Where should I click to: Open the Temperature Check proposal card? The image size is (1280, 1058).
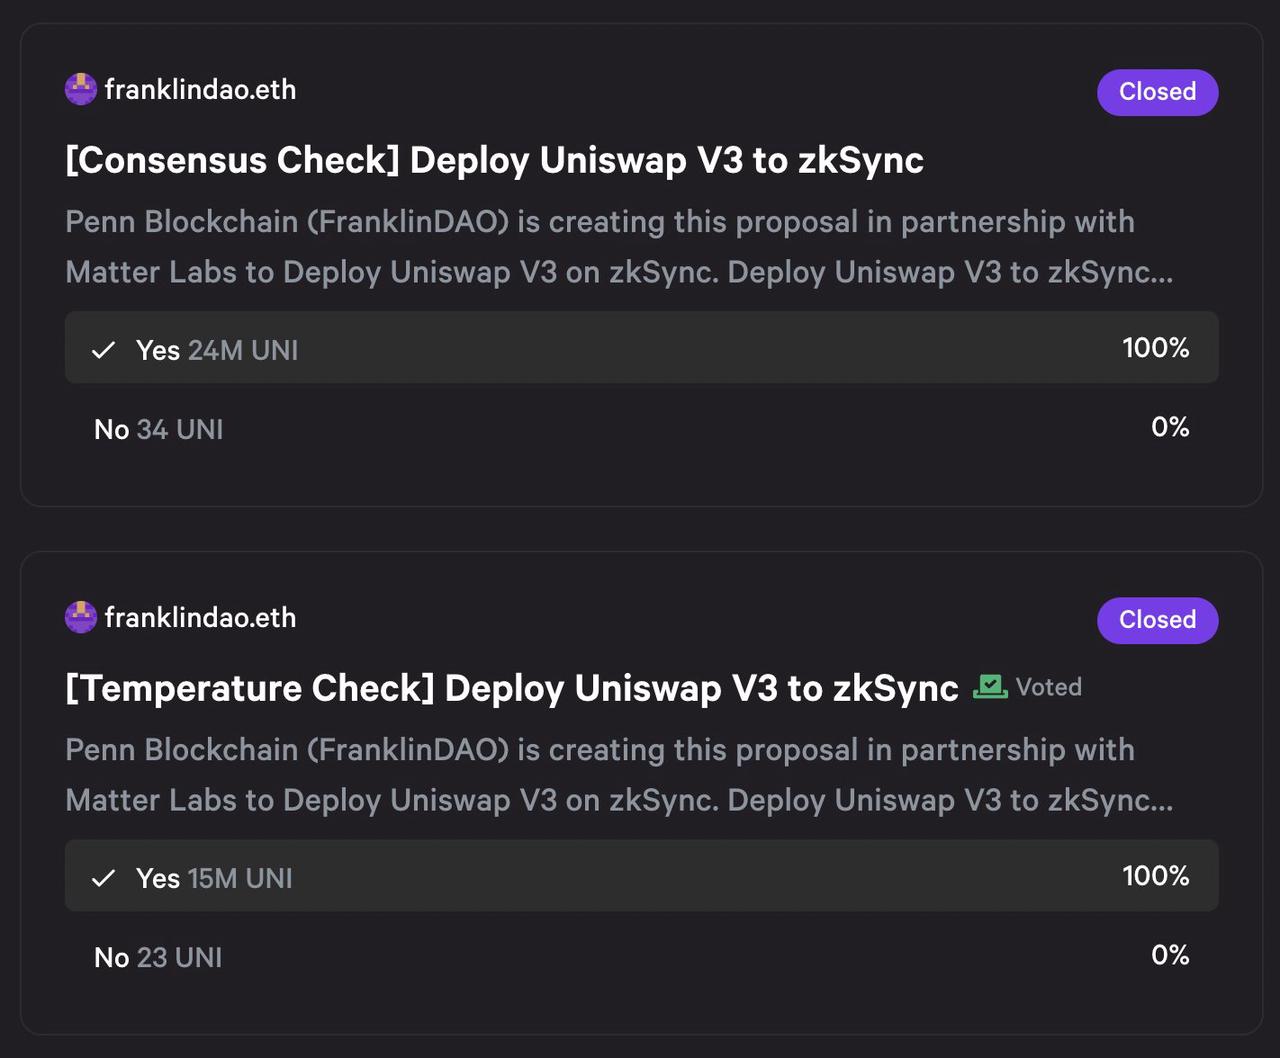640,790
